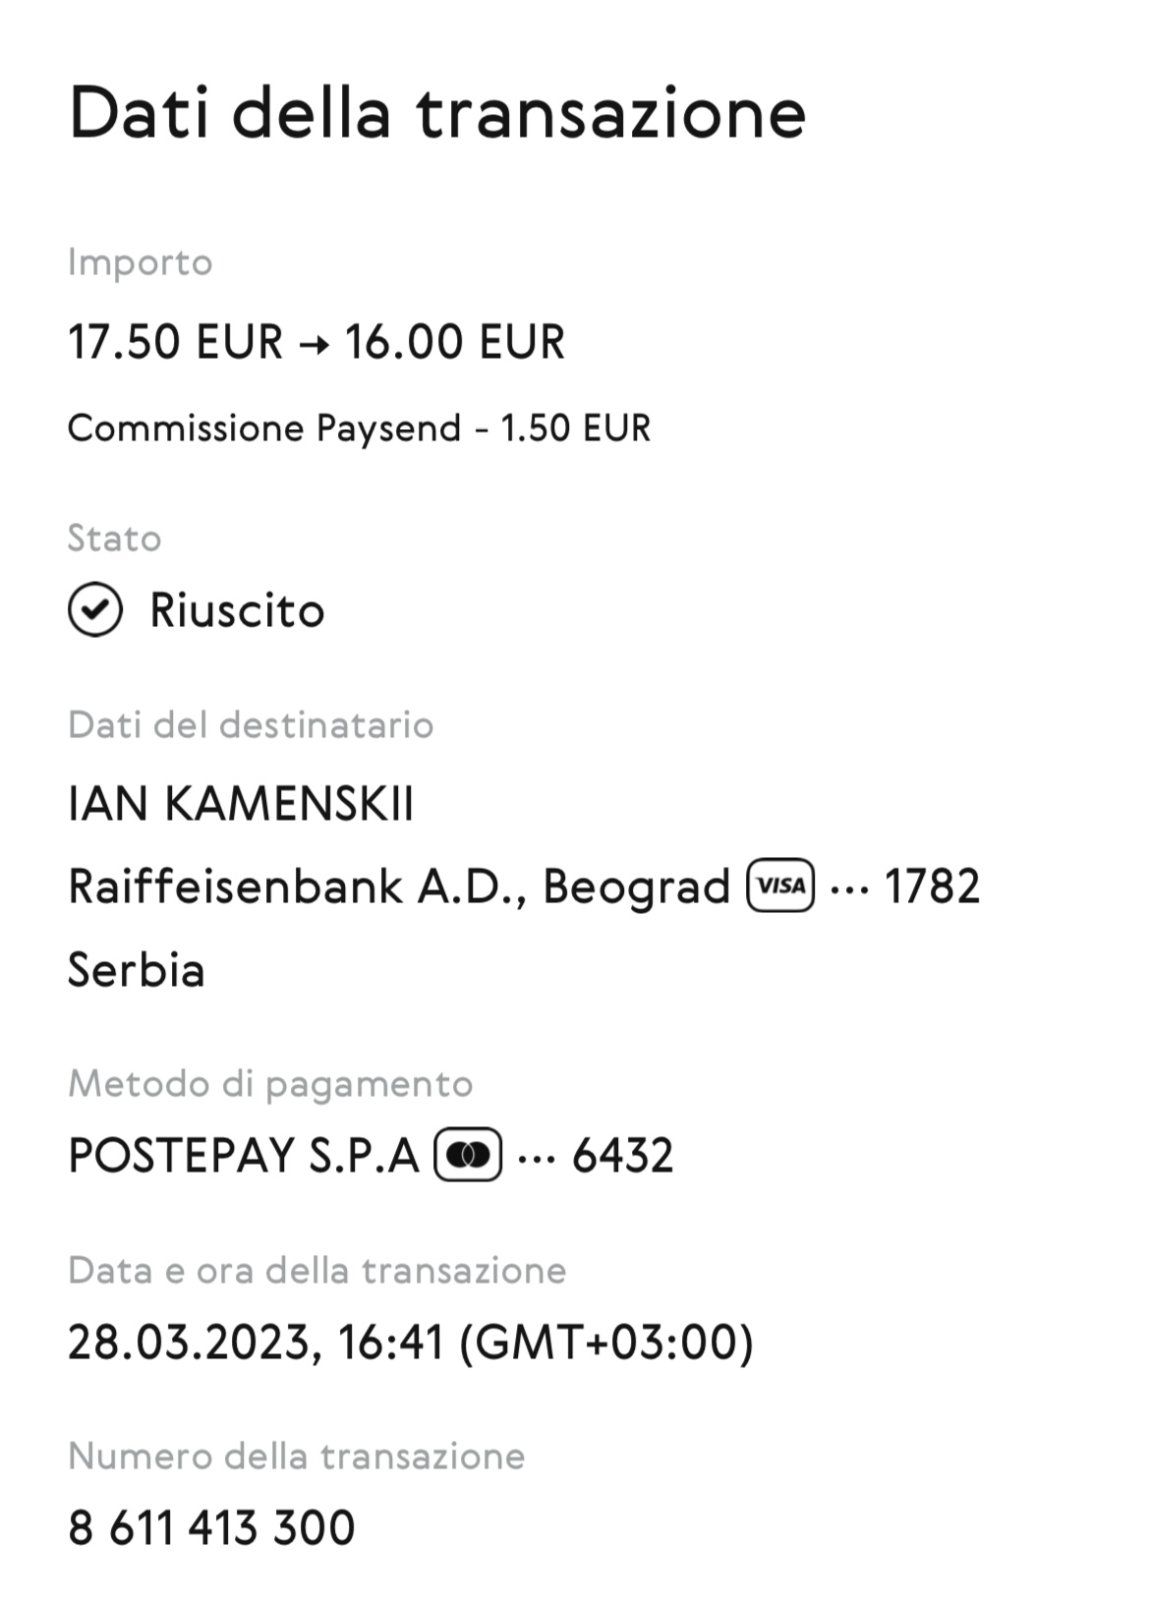The image size is (1150, 1600).
Task: Select the "Dati del destinatario" label
Action: 250,725
